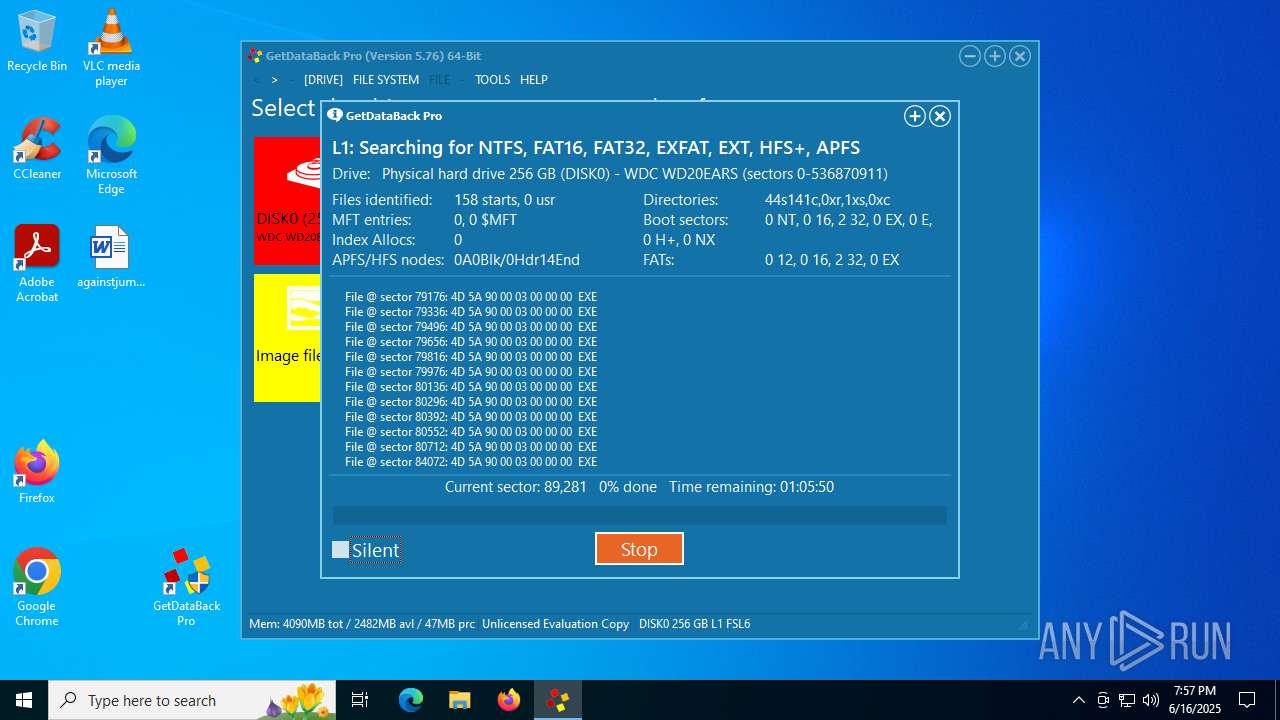
Task: Click DISK0 256 GB L1 FSL6 status entry
Action: (x=694, y=624)
